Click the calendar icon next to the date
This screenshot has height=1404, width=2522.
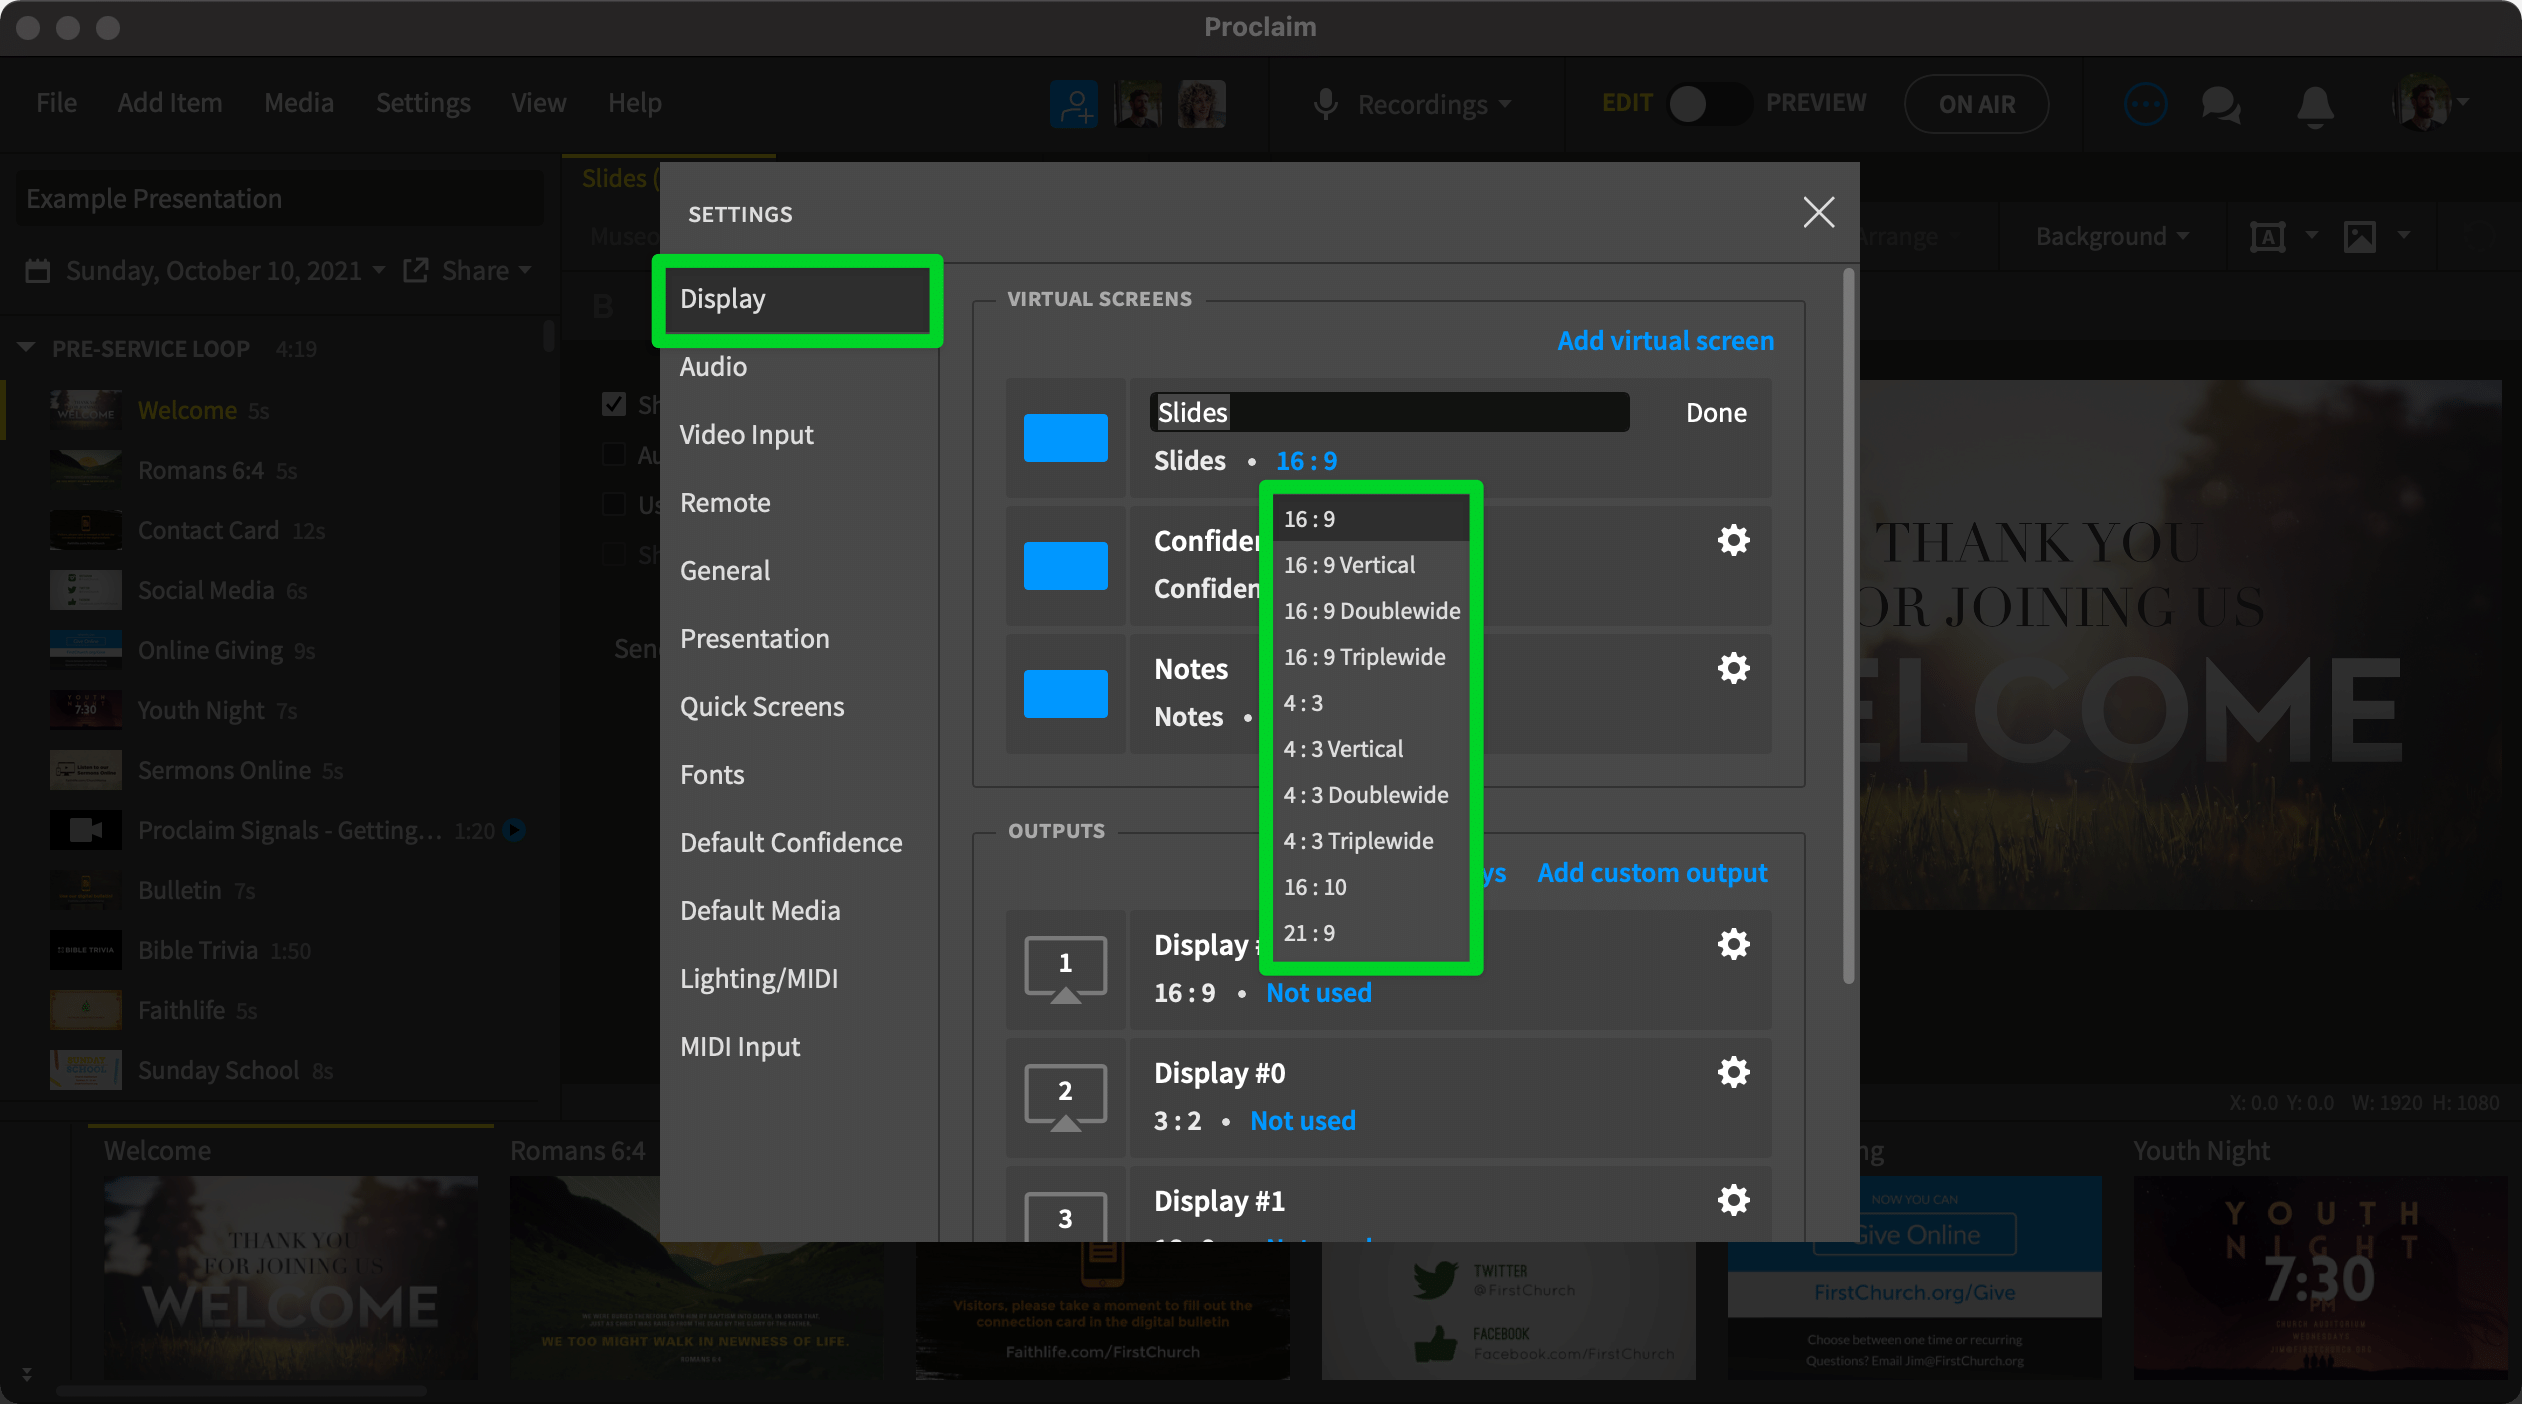pos(38,271)
